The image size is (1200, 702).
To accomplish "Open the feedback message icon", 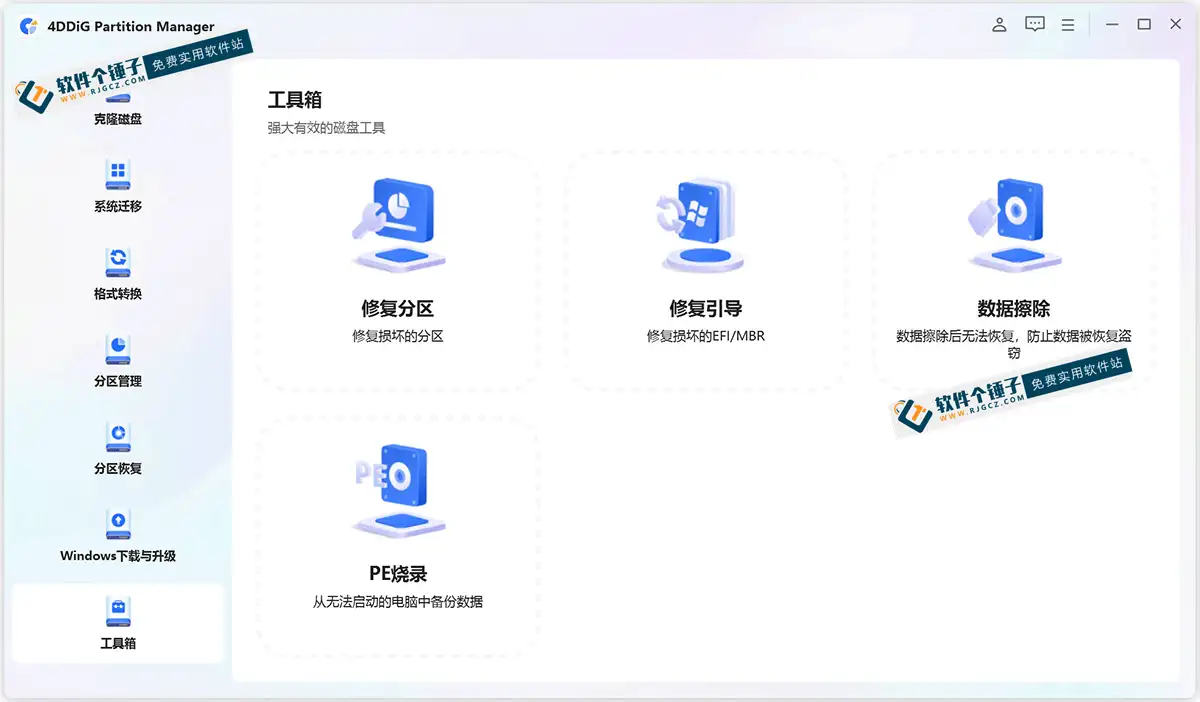I will point(1035,25).
